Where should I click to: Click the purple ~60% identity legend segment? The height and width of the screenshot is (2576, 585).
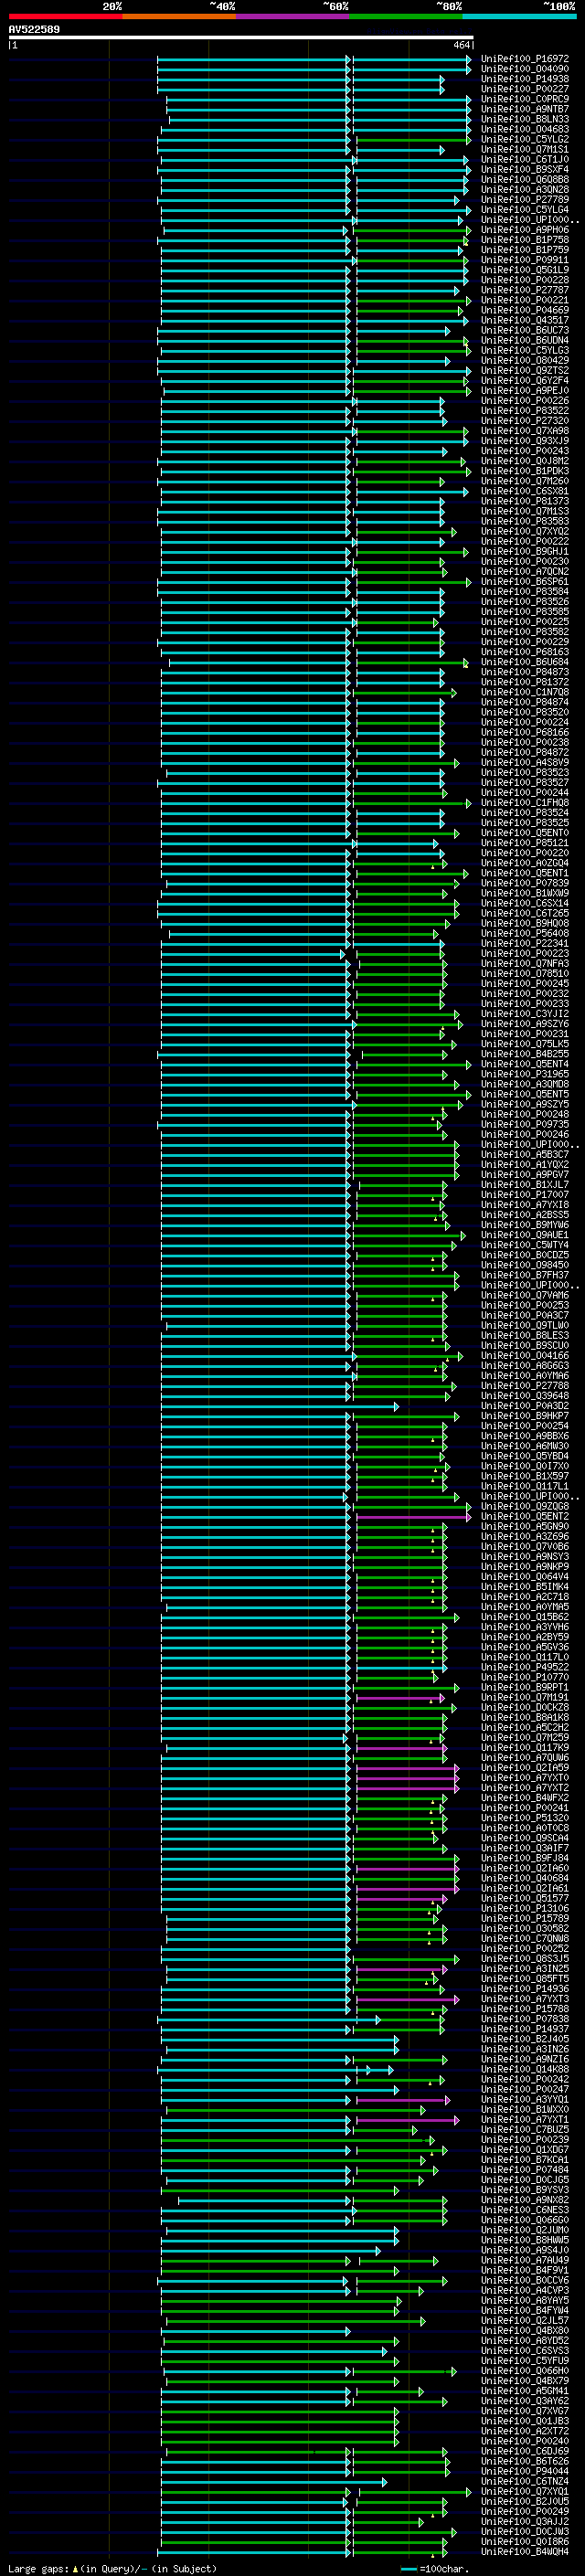(293, 16)
